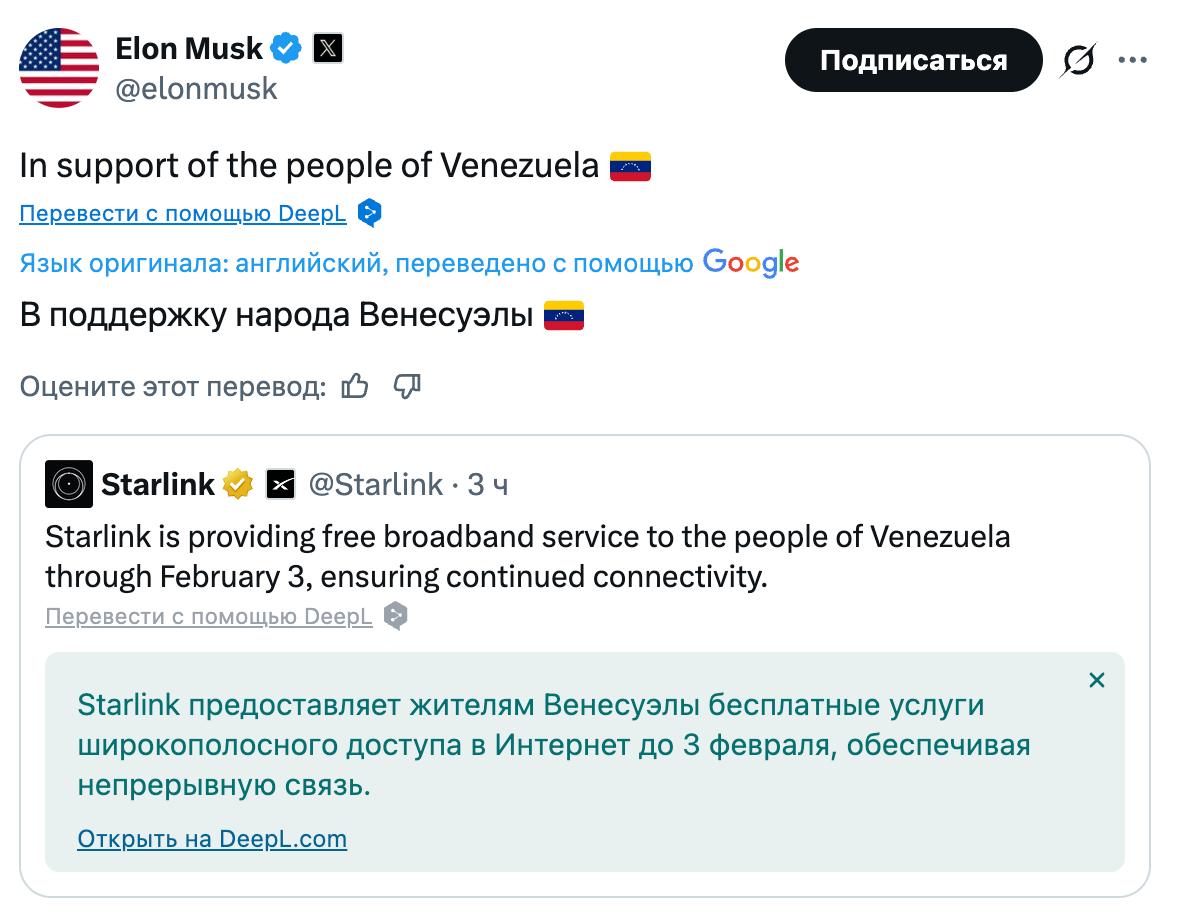Click Elon Musk's American flag avatar
Image resolution: width=1178 pixels, height=918 pixels.
[58, 68]
